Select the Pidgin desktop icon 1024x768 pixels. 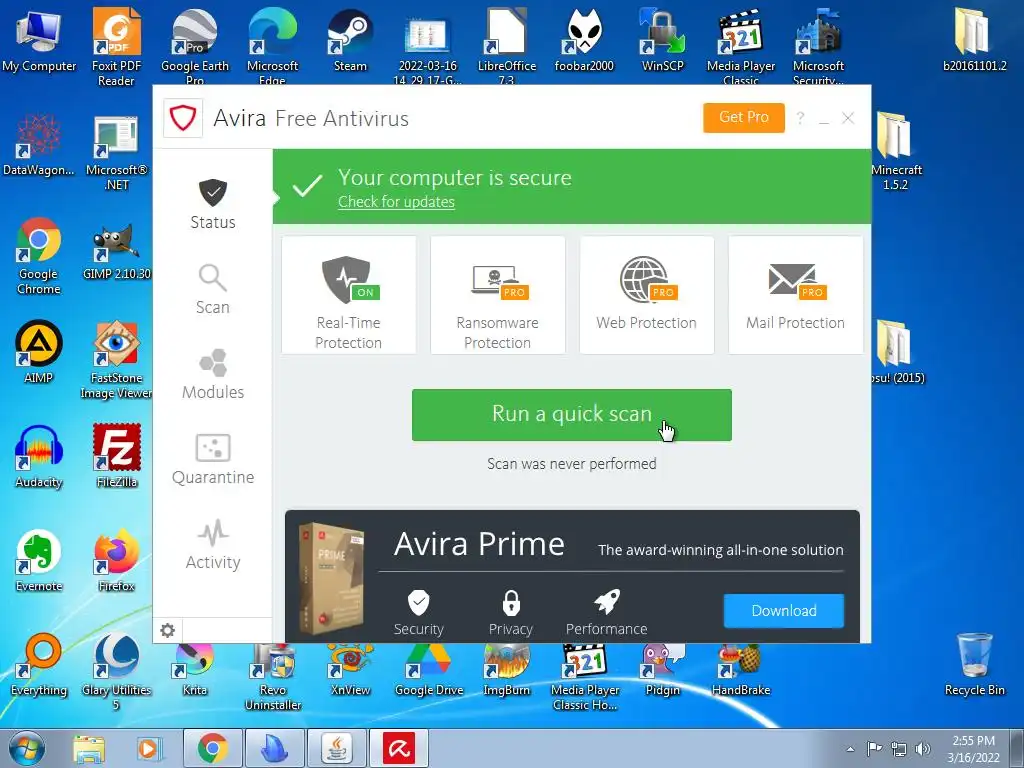(662, 670)
